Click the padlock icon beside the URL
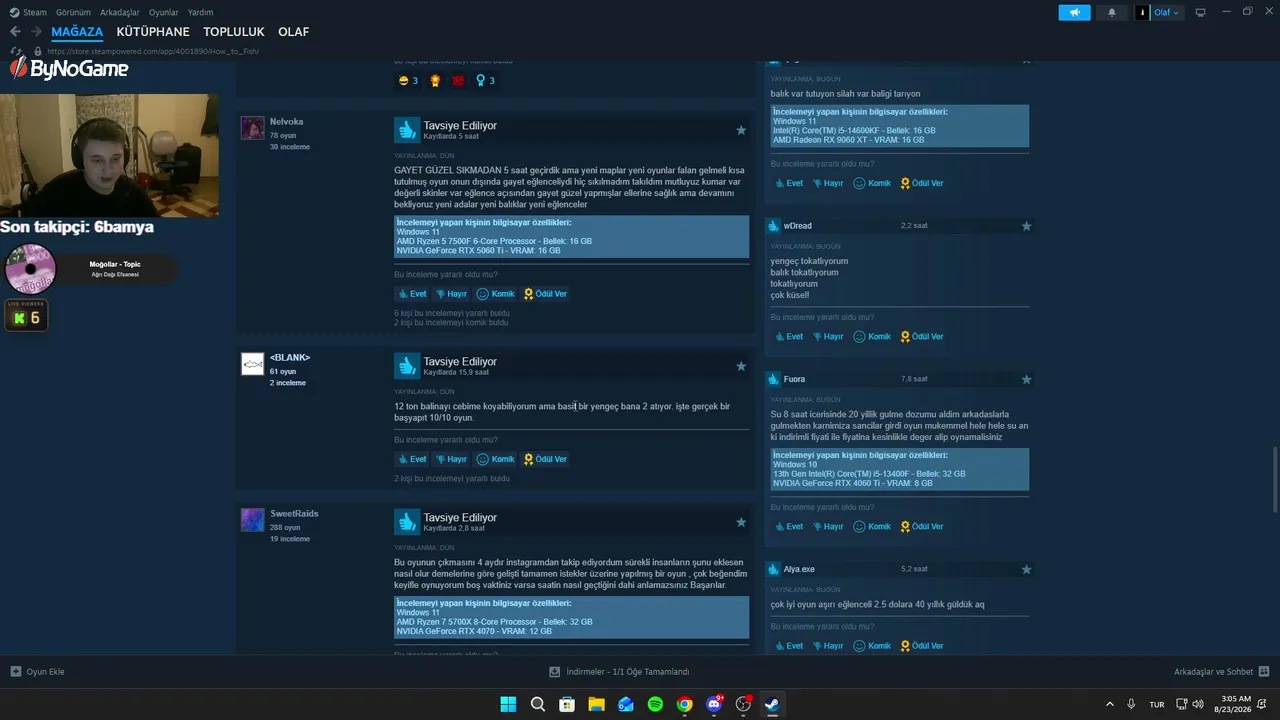The height and width of the screenshot is (720, 1280). [x=38, y=51]
